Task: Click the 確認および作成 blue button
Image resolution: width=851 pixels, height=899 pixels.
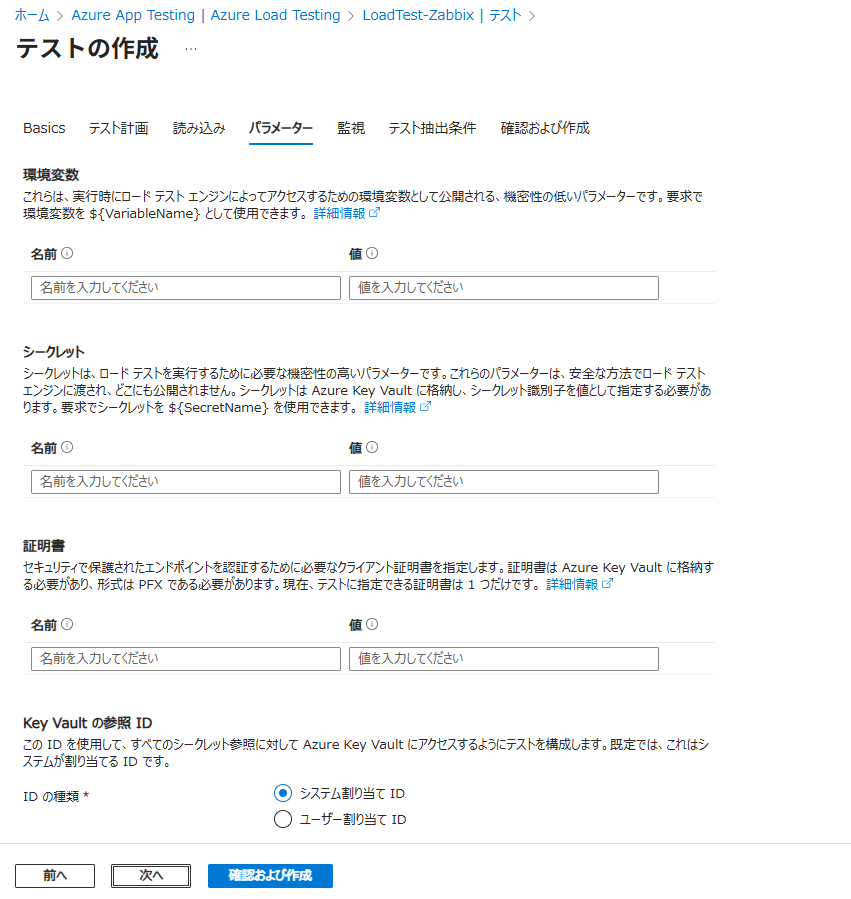Action: pos(270,875)
